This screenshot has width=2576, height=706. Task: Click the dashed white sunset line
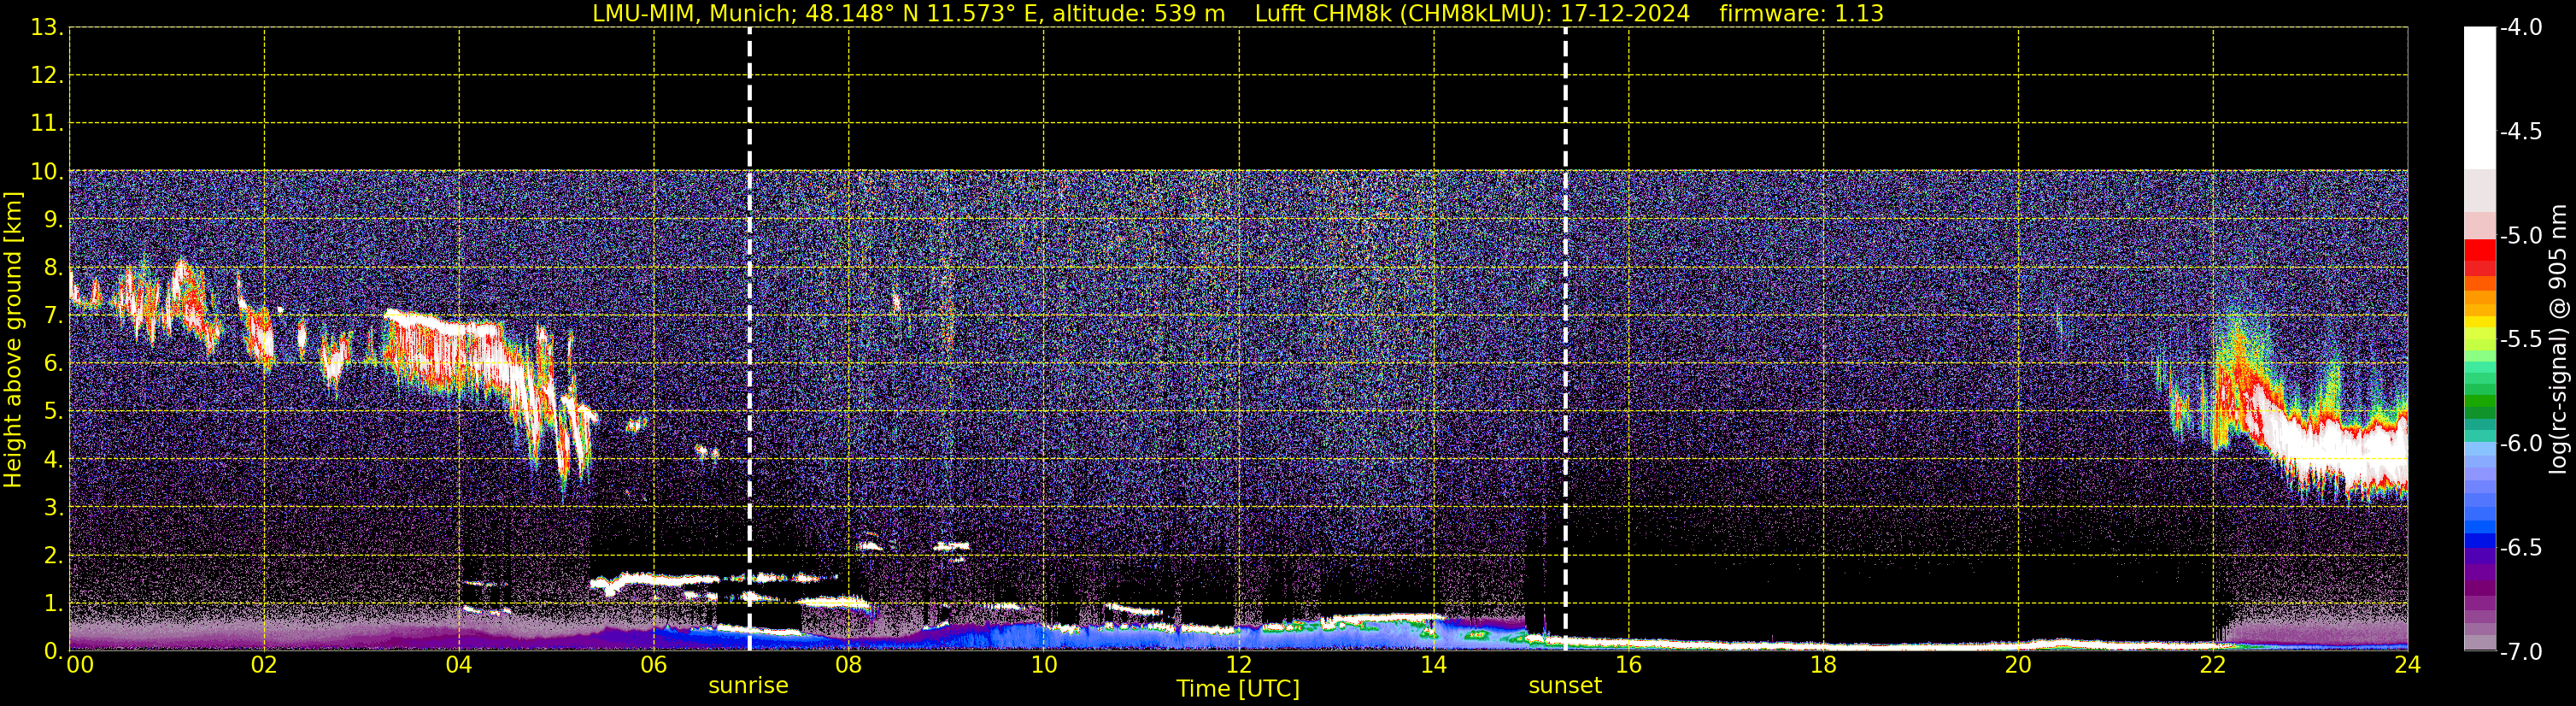tap(1565, 340)
